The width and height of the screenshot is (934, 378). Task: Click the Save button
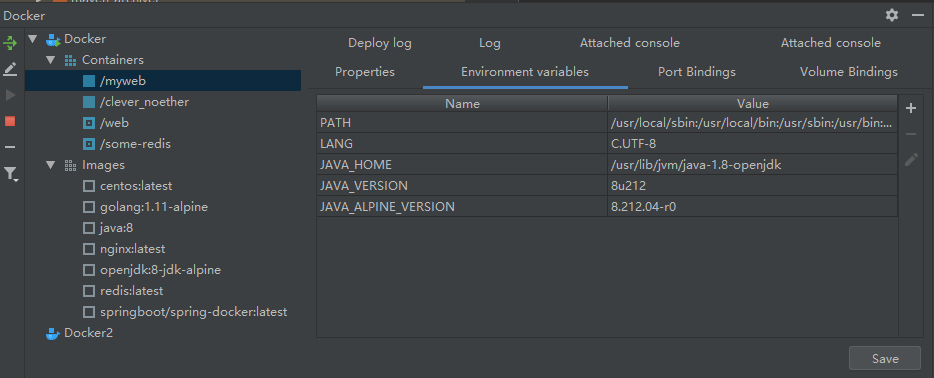click(885, 358)
